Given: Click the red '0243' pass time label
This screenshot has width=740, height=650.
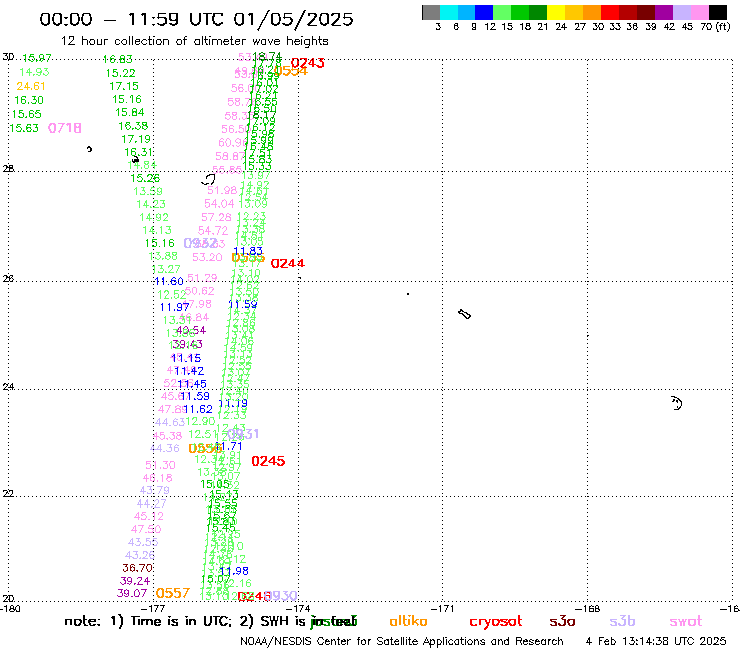Looking at the screenshot, I should (308, 63).
